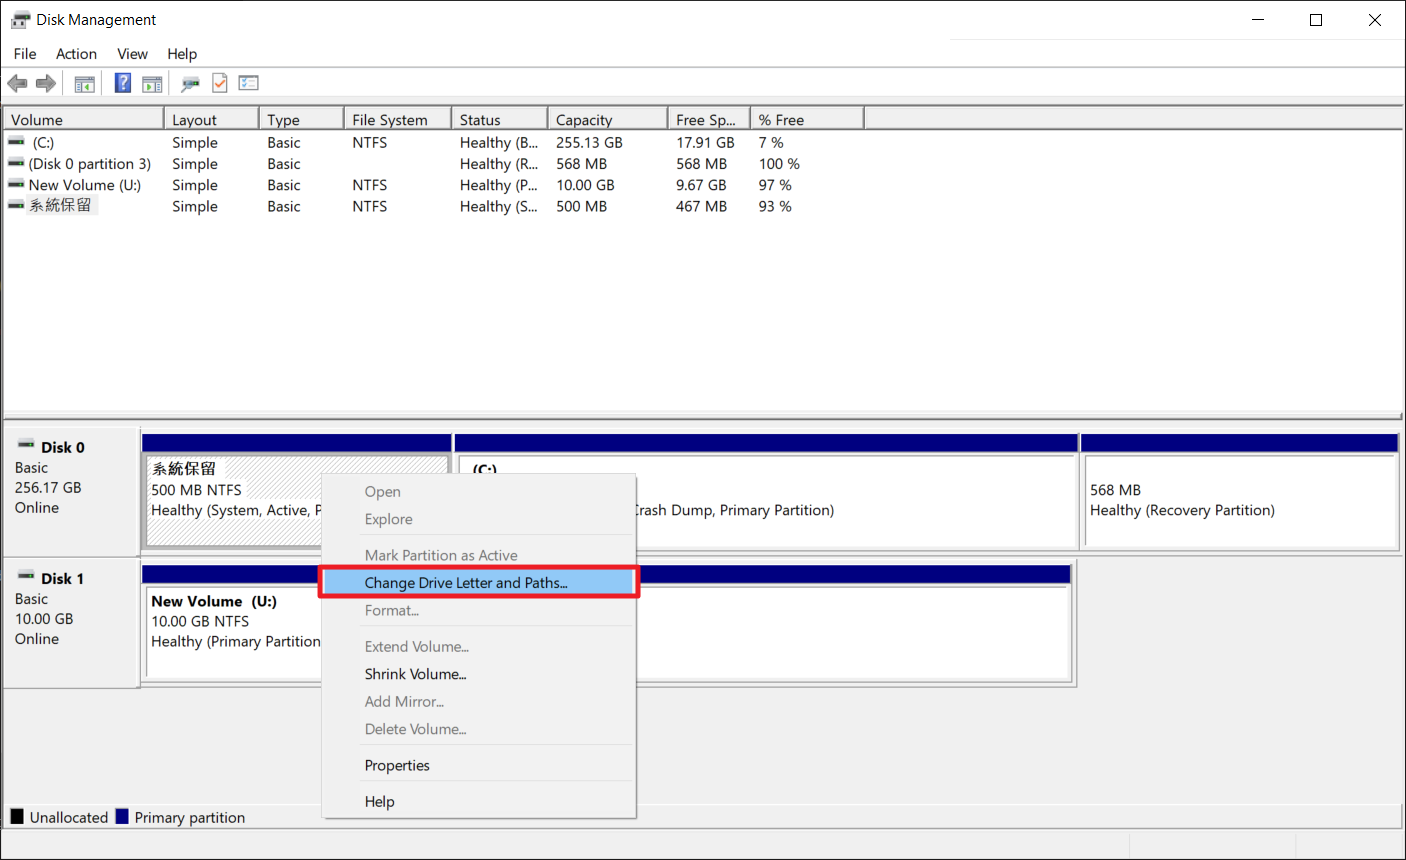Viewport: 1406px width, 860px height.
Task: Click the drive icon beside New Volume (U:) row
Action: coord(17,184)
